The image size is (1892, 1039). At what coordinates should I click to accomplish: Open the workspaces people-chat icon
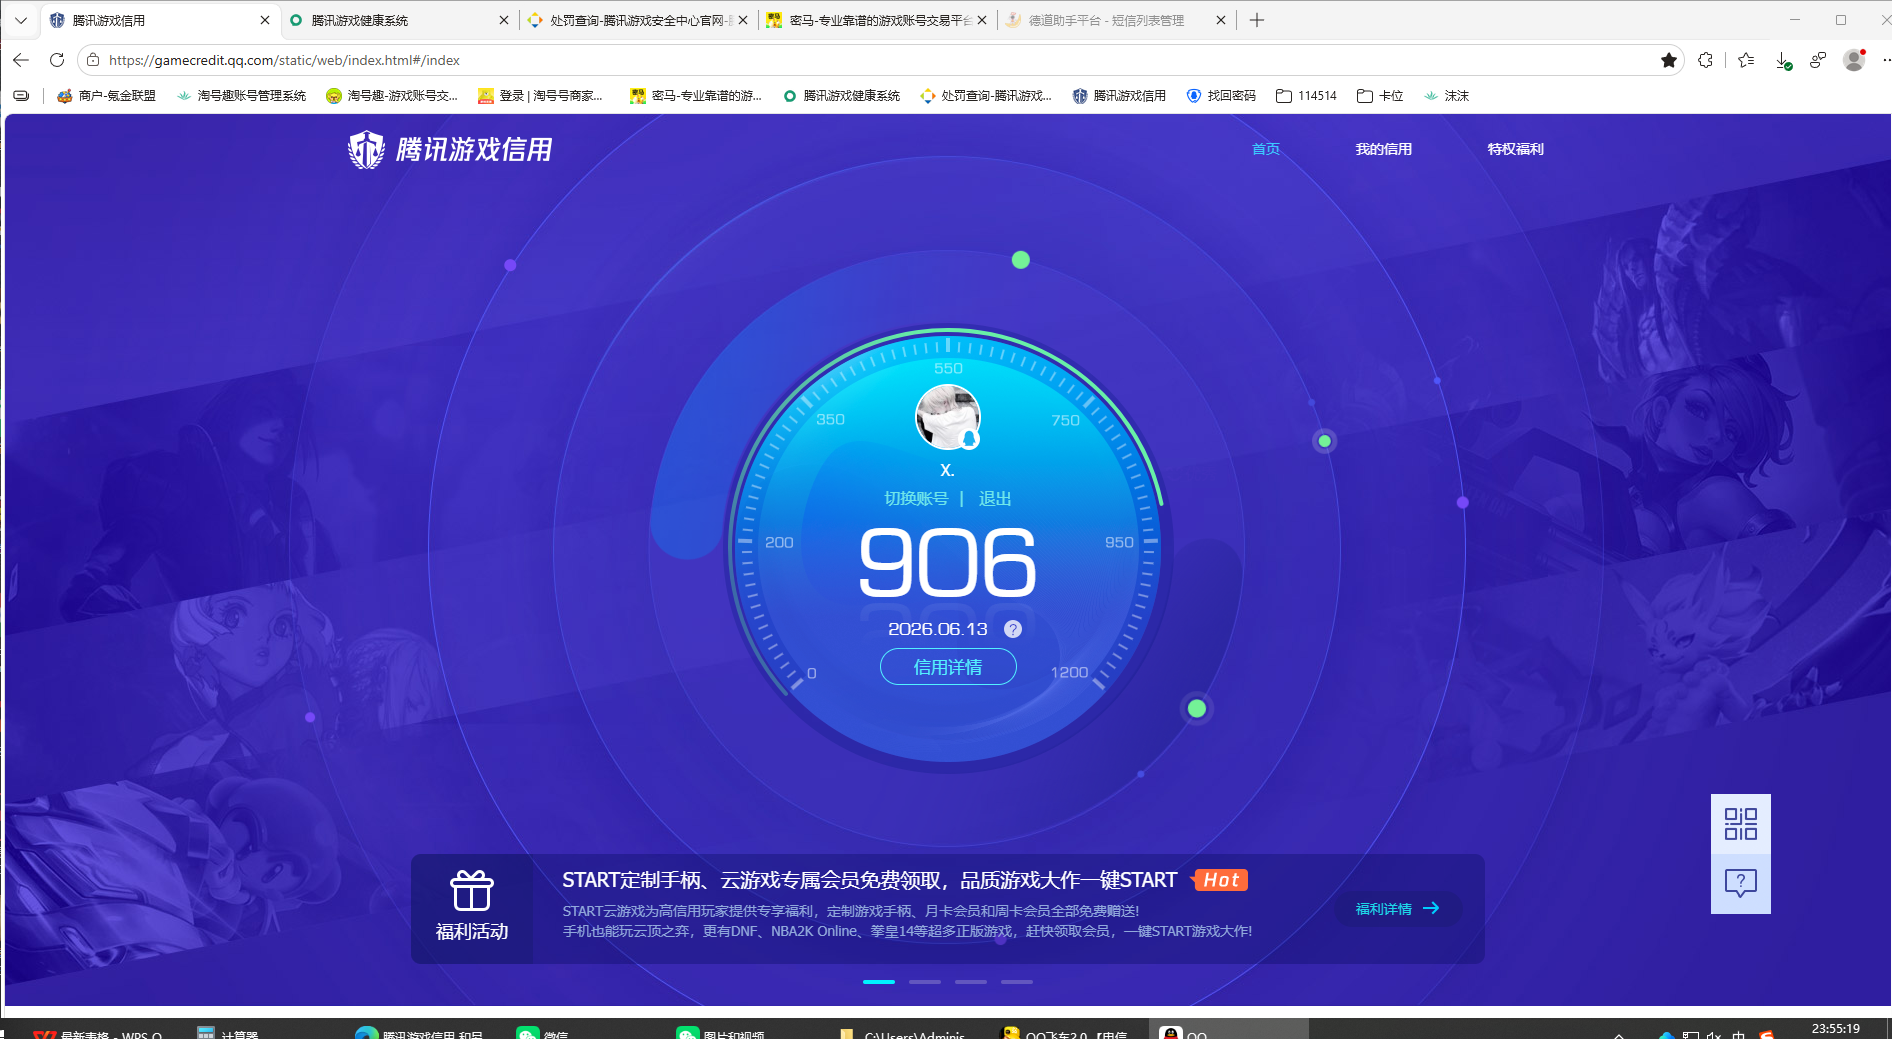coord(1818,60)
